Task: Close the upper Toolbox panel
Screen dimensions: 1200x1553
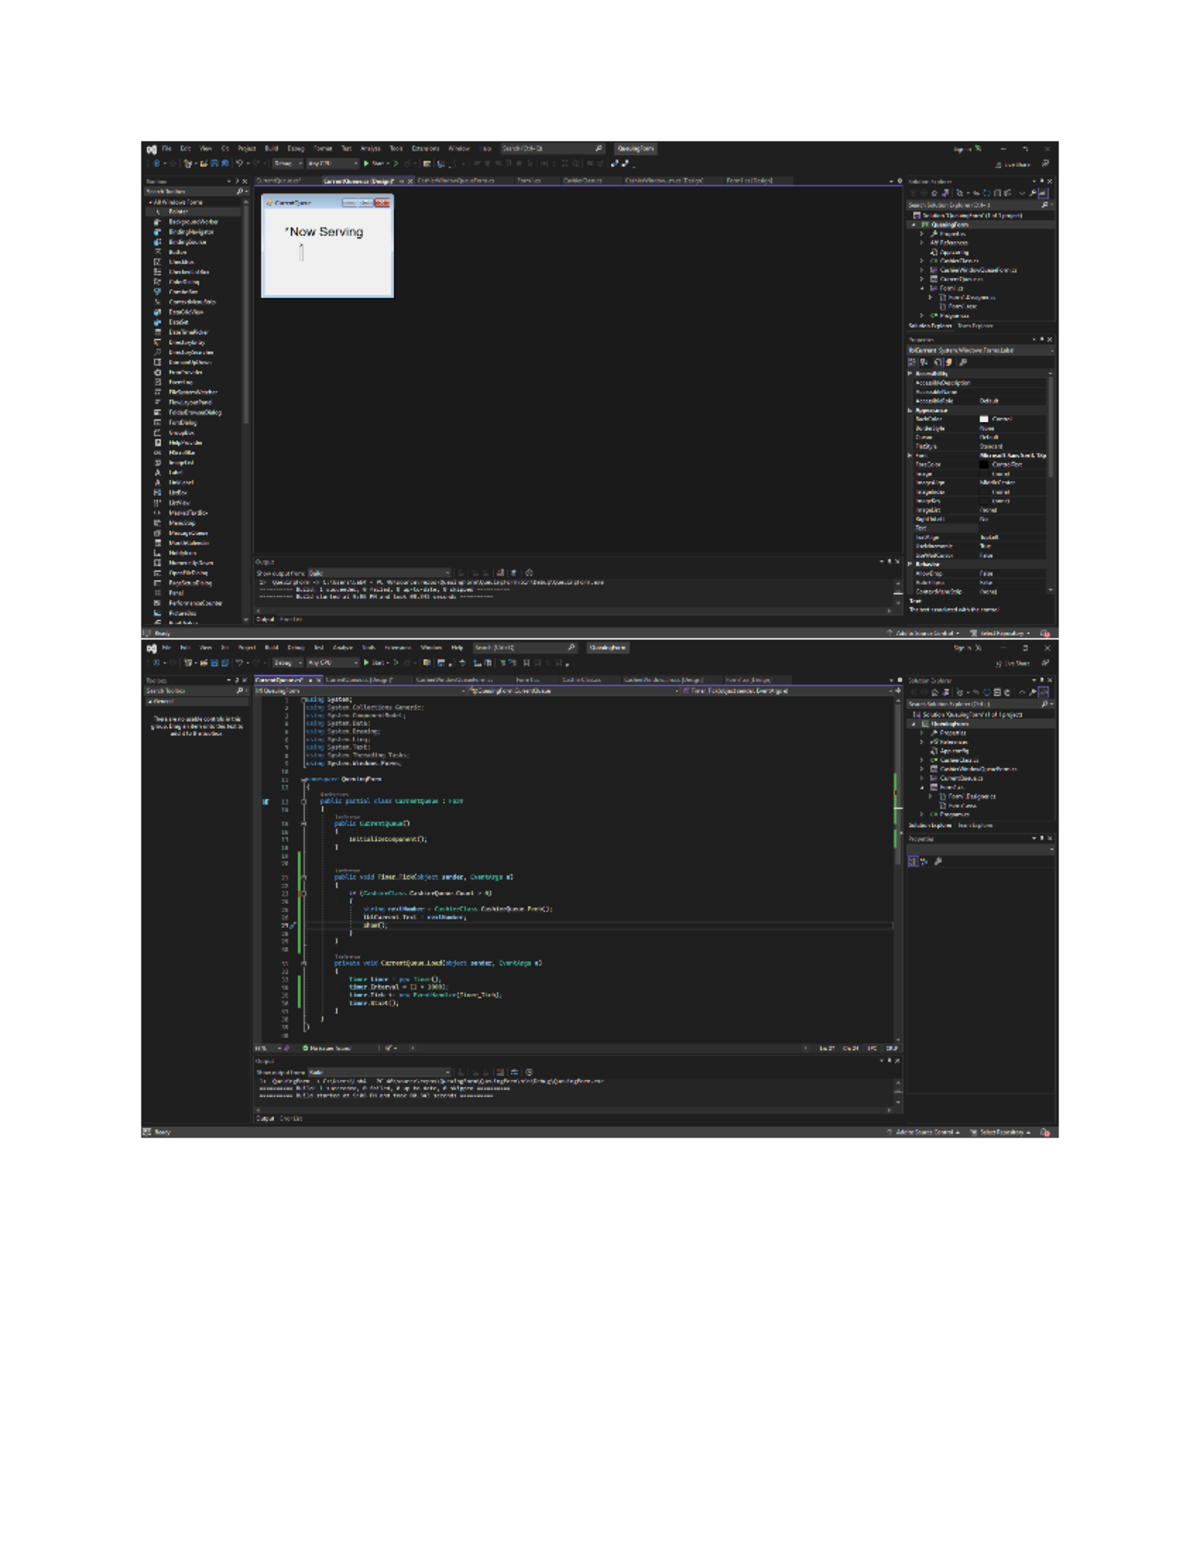Action: point(245,182)
